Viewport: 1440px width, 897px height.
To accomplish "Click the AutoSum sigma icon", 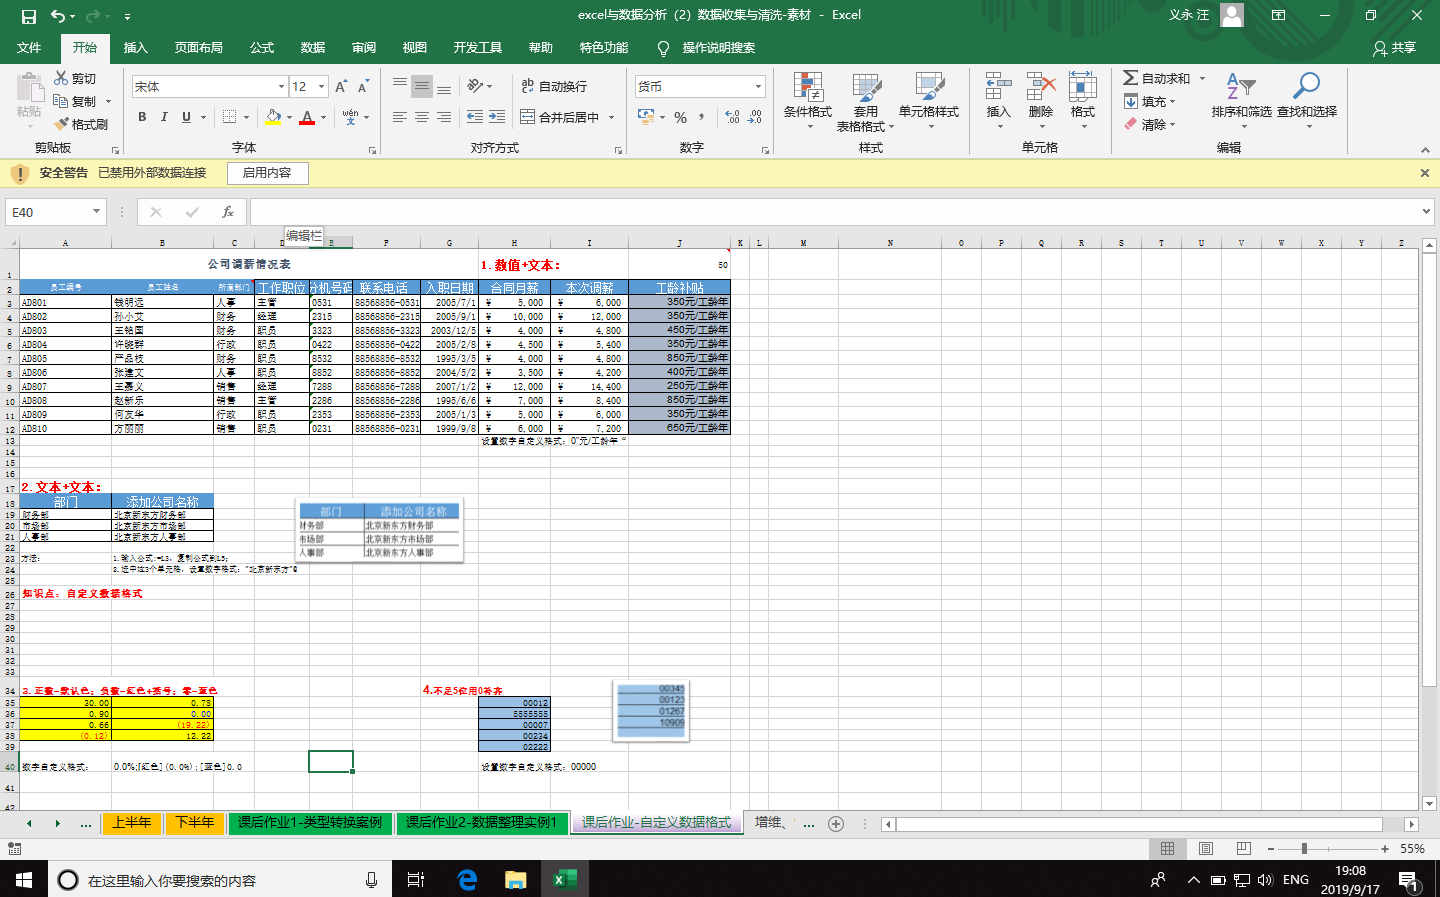I will coord(1130,78).
